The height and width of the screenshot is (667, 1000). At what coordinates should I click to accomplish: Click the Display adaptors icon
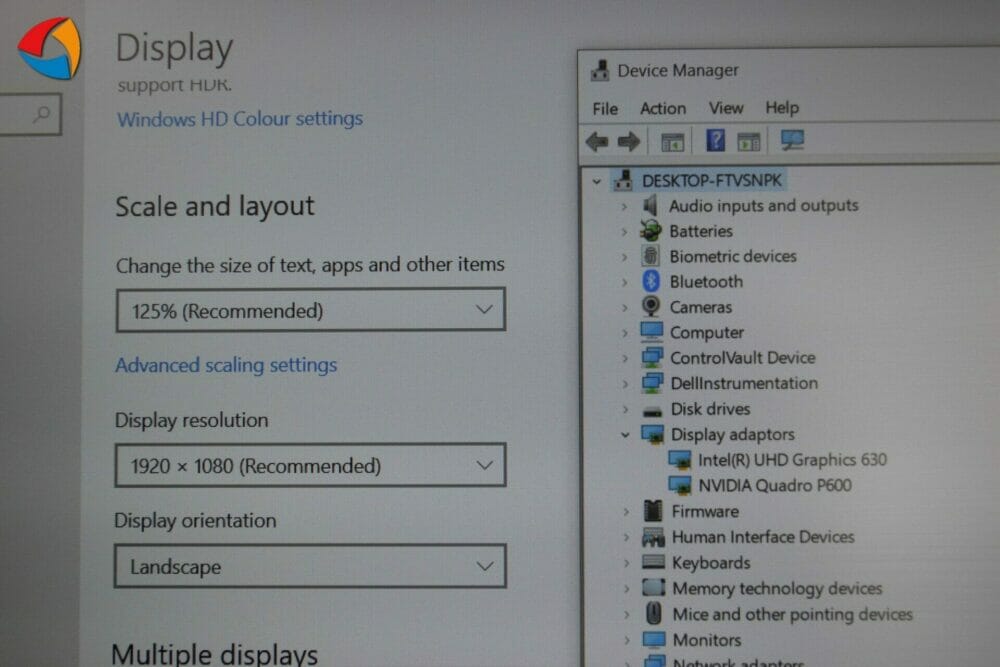[652, 434]
